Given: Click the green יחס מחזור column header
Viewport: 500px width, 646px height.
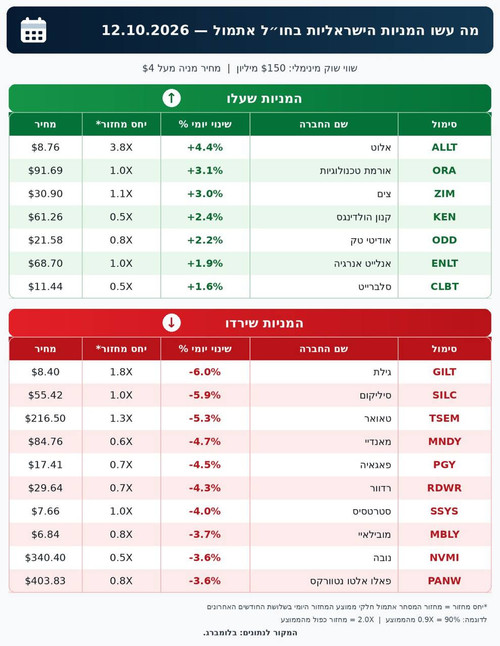Looking at the screenshot, I should click(121, 124).
